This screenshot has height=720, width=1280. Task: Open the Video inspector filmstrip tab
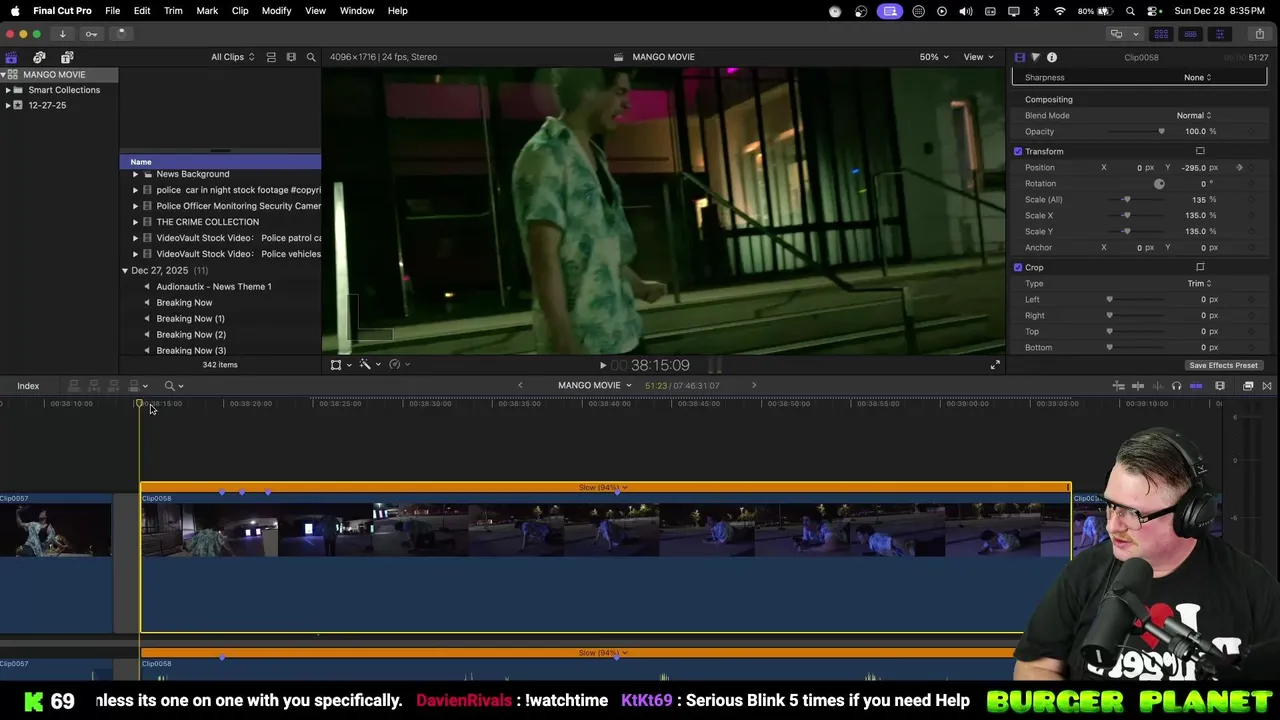point(1019,57)
